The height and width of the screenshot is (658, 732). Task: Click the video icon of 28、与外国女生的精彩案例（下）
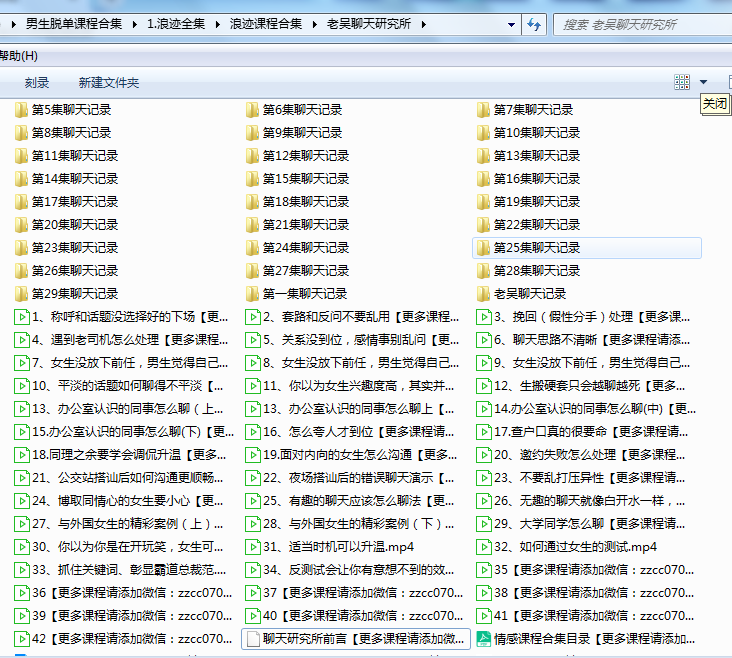tap(253, 524)
